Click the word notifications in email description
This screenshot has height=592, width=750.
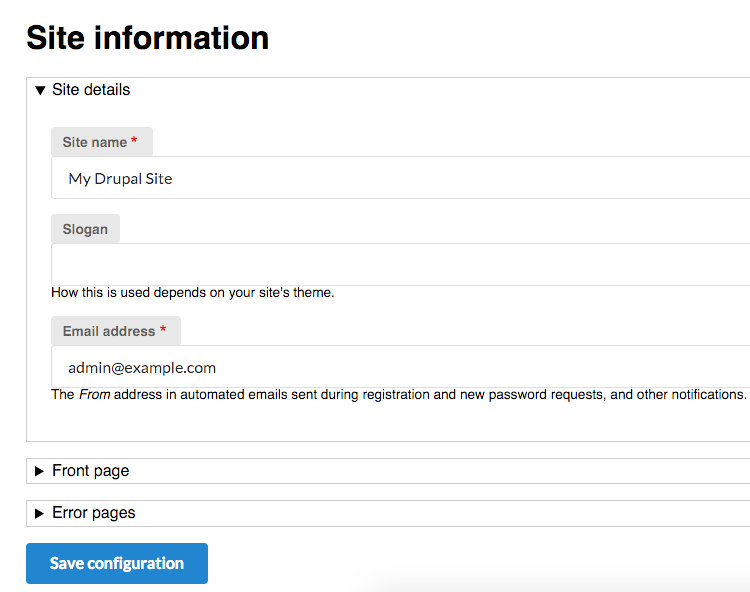pyautogui.click(x=703, y=395)
